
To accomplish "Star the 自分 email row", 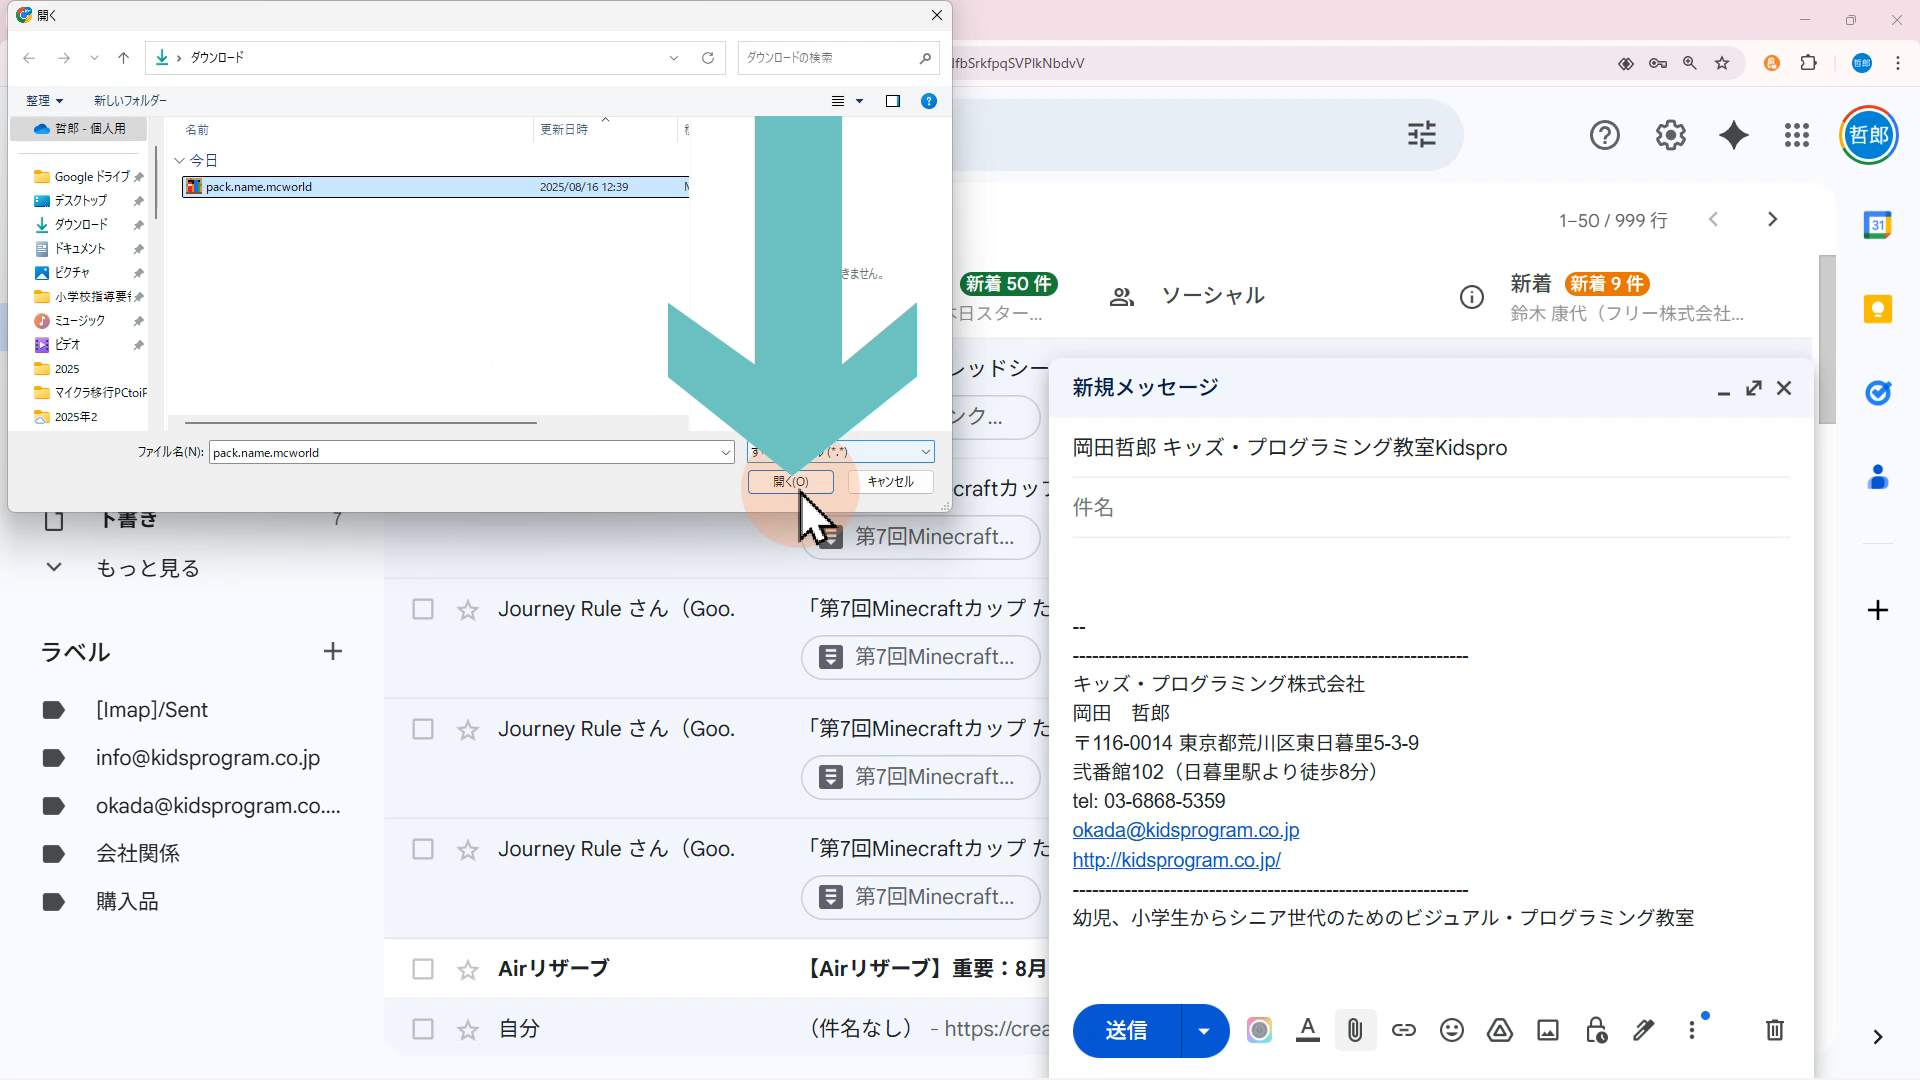I will click(468, 1029).
